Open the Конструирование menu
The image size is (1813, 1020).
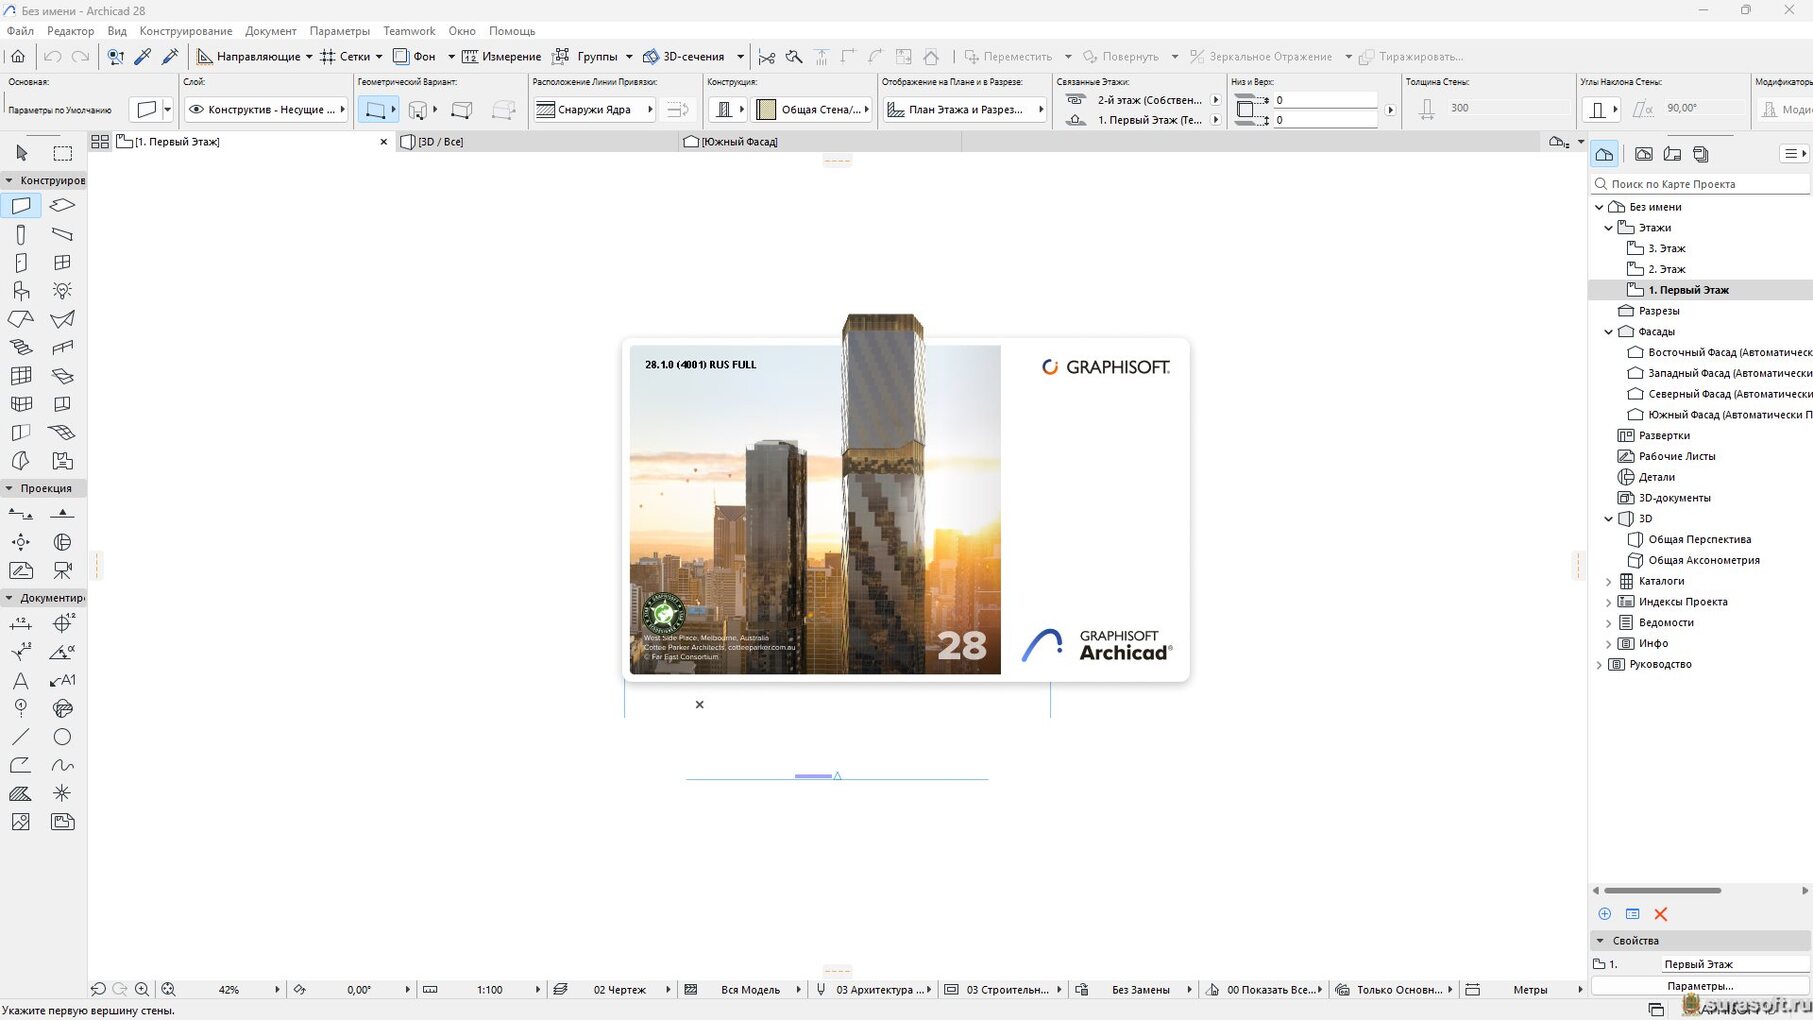pyautogui.click(x=186, y=31)
